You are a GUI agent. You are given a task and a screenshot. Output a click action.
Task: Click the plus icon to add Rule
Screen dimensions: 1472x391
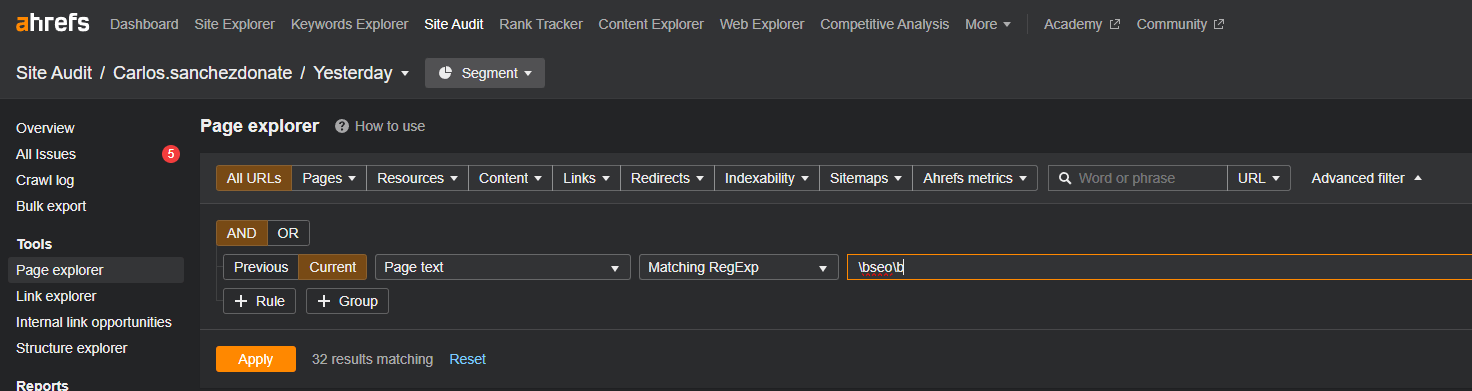[x=241, y=301]
